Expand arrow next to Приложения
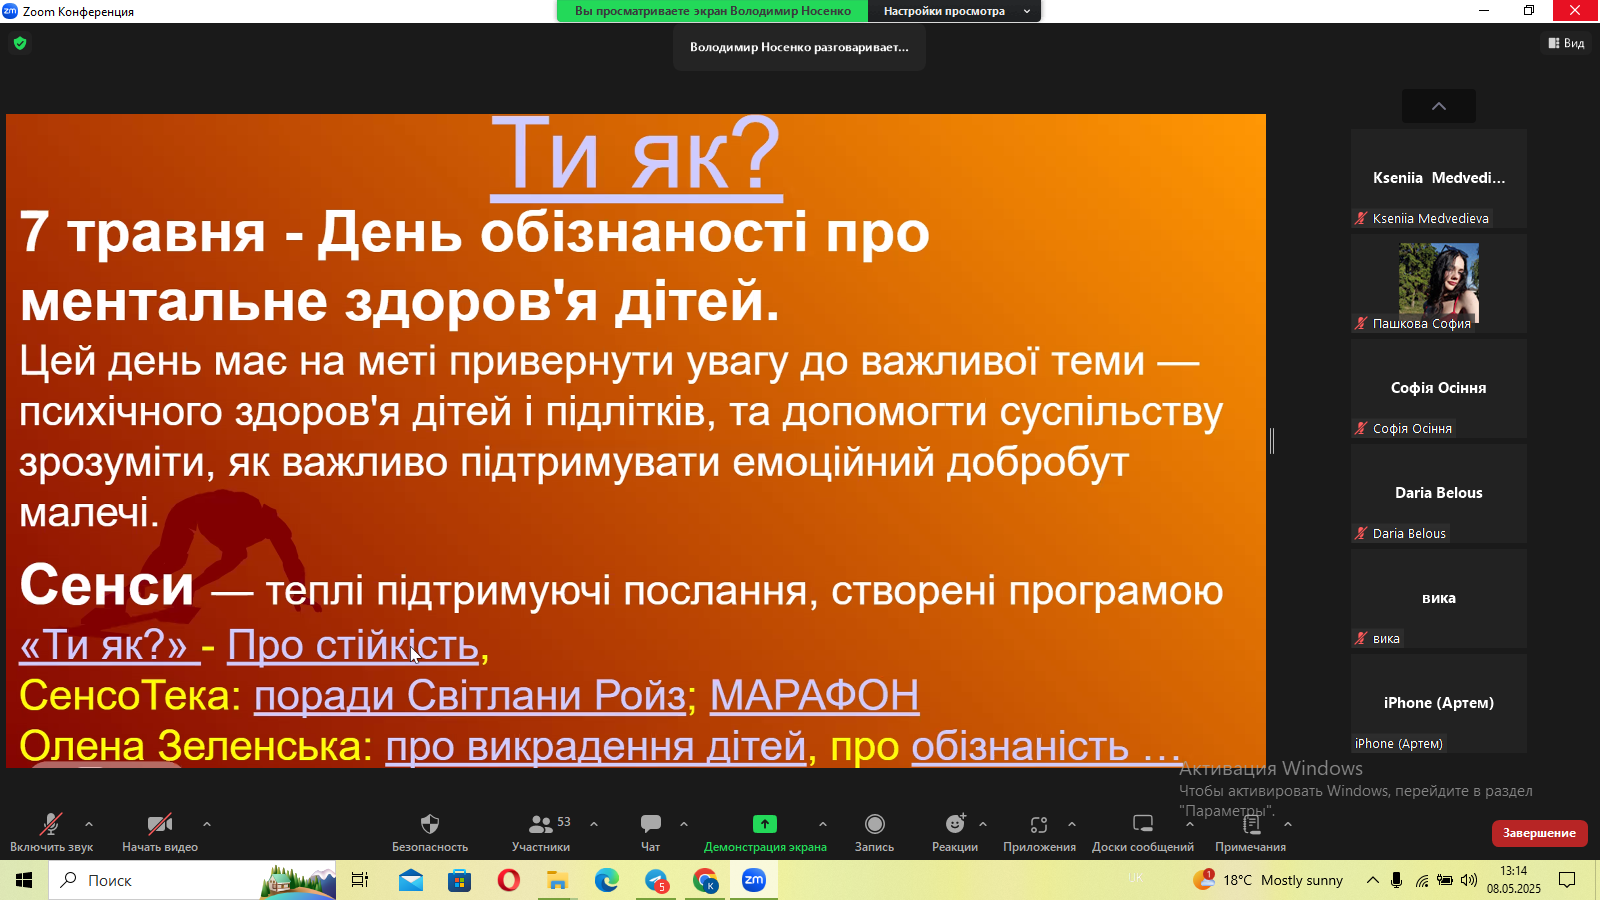 1072,825
